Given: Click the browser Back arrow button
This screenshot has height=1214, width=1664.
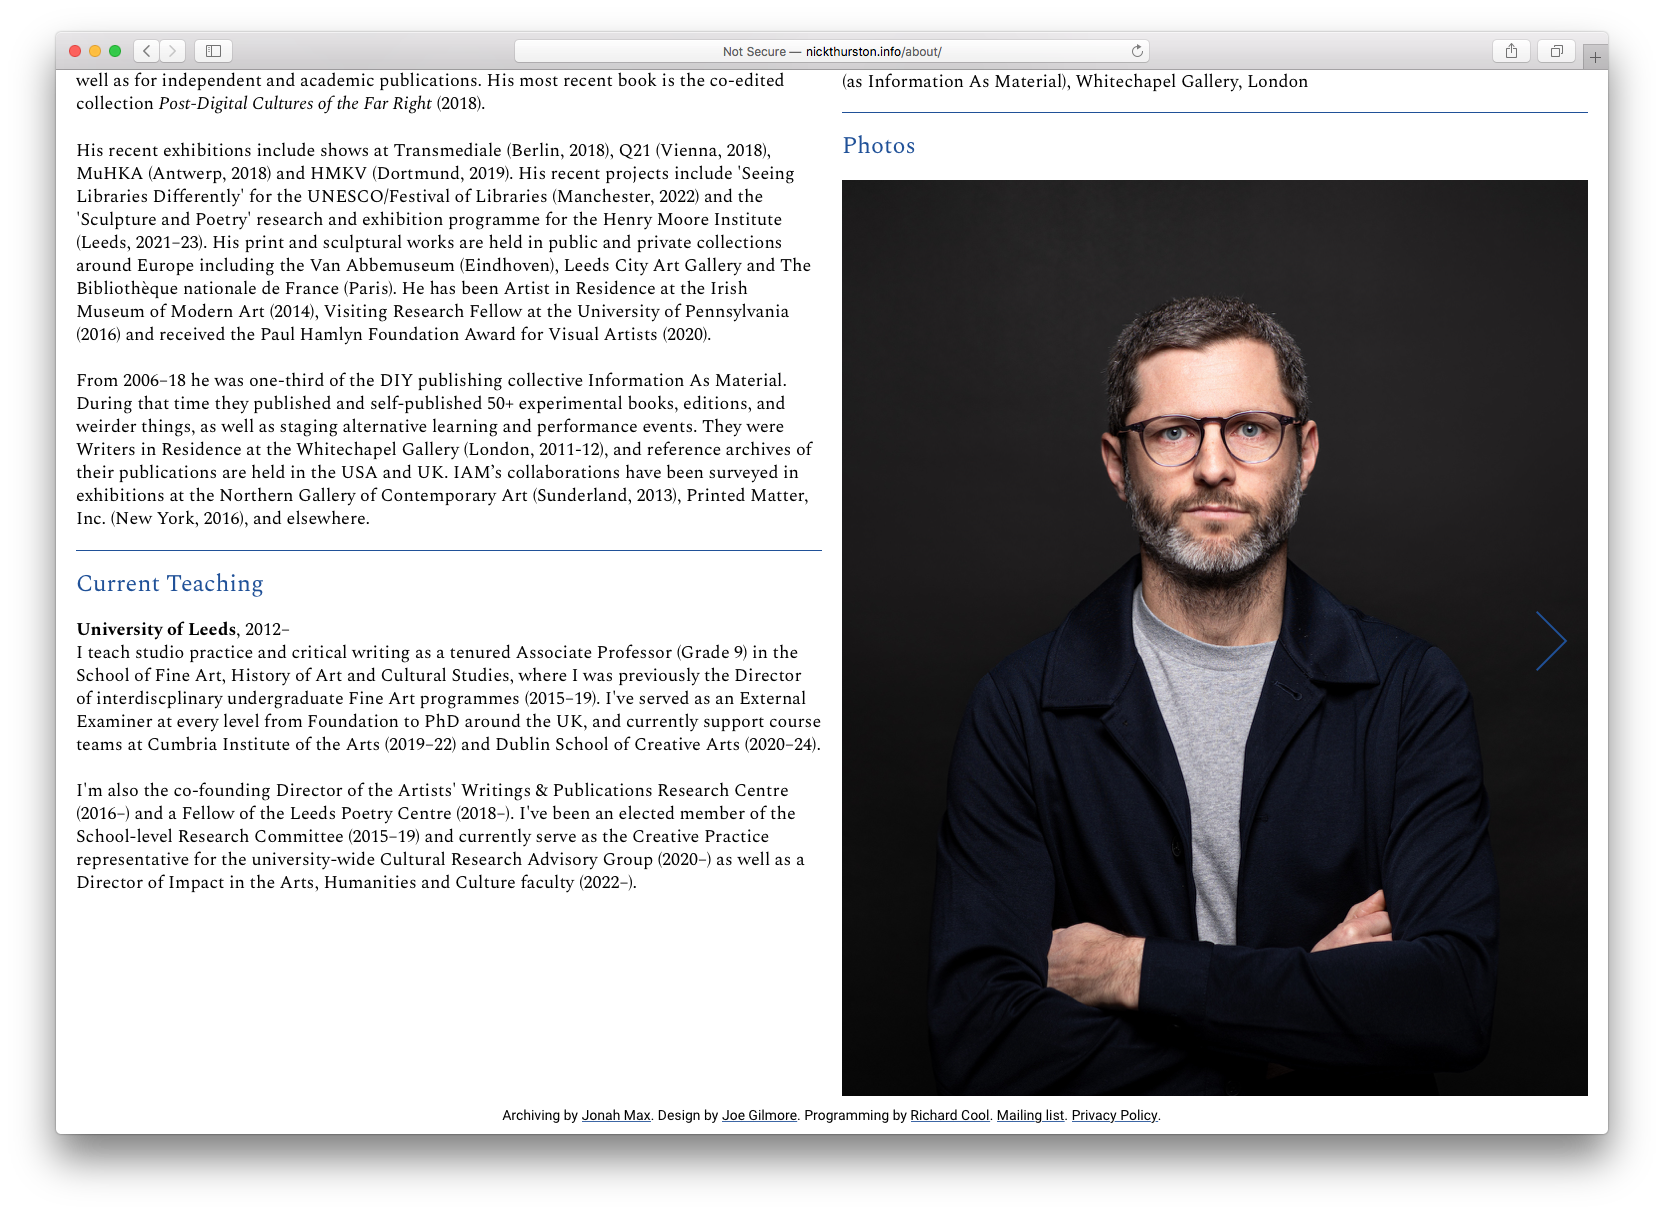Looking at the screenshot, I should (147, 51).
